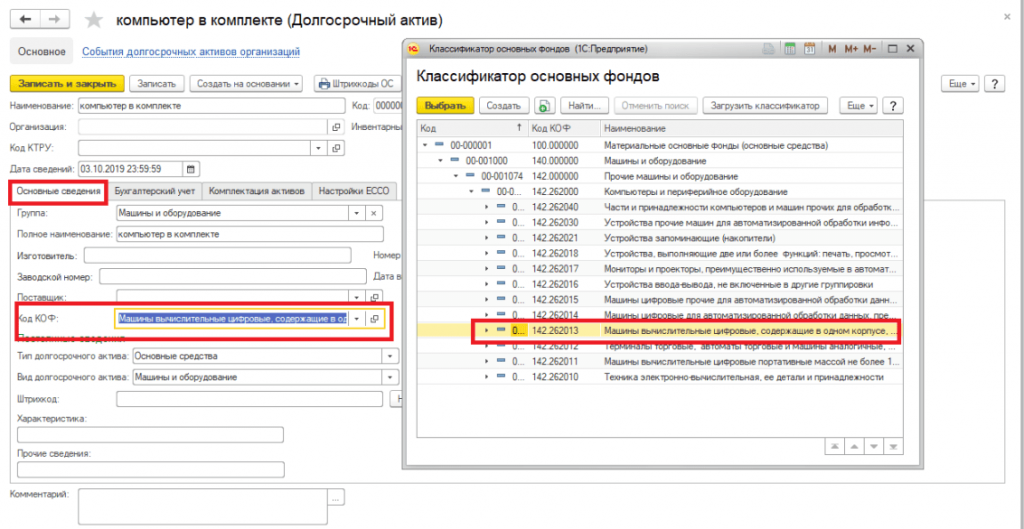This screenshot has height=529, width=1024.
Task: Switch to Комплектация активов tab
Action: pos(257,190)
